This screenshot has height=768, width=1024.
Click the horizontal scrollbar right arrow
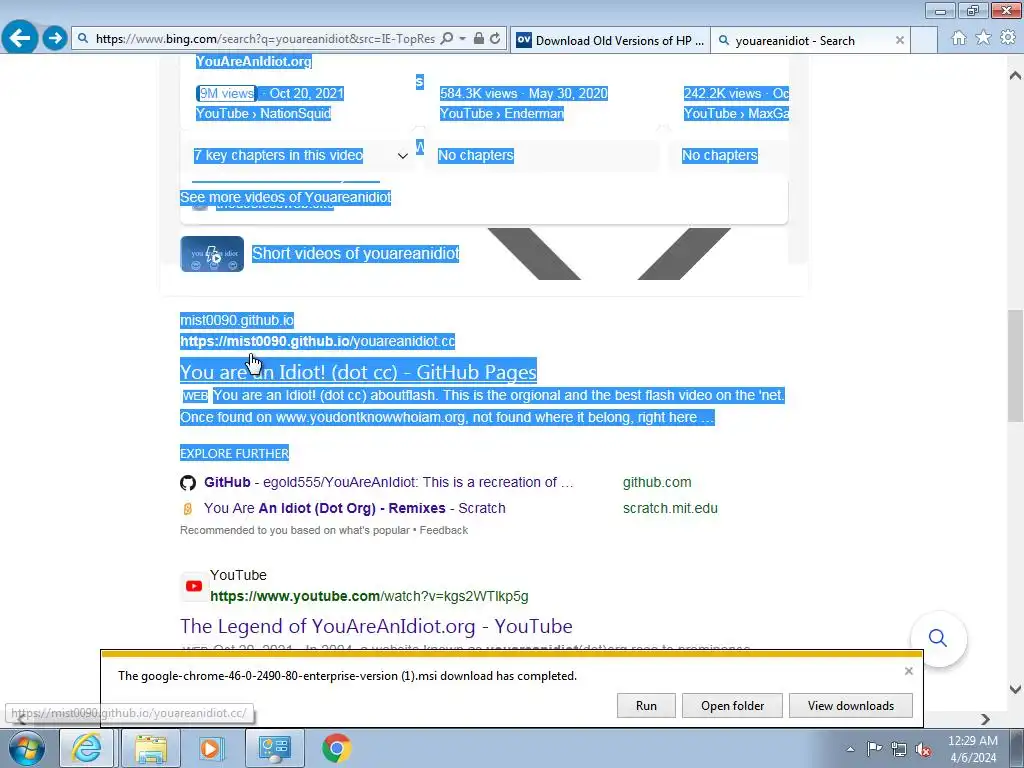[x=985, y=719]
